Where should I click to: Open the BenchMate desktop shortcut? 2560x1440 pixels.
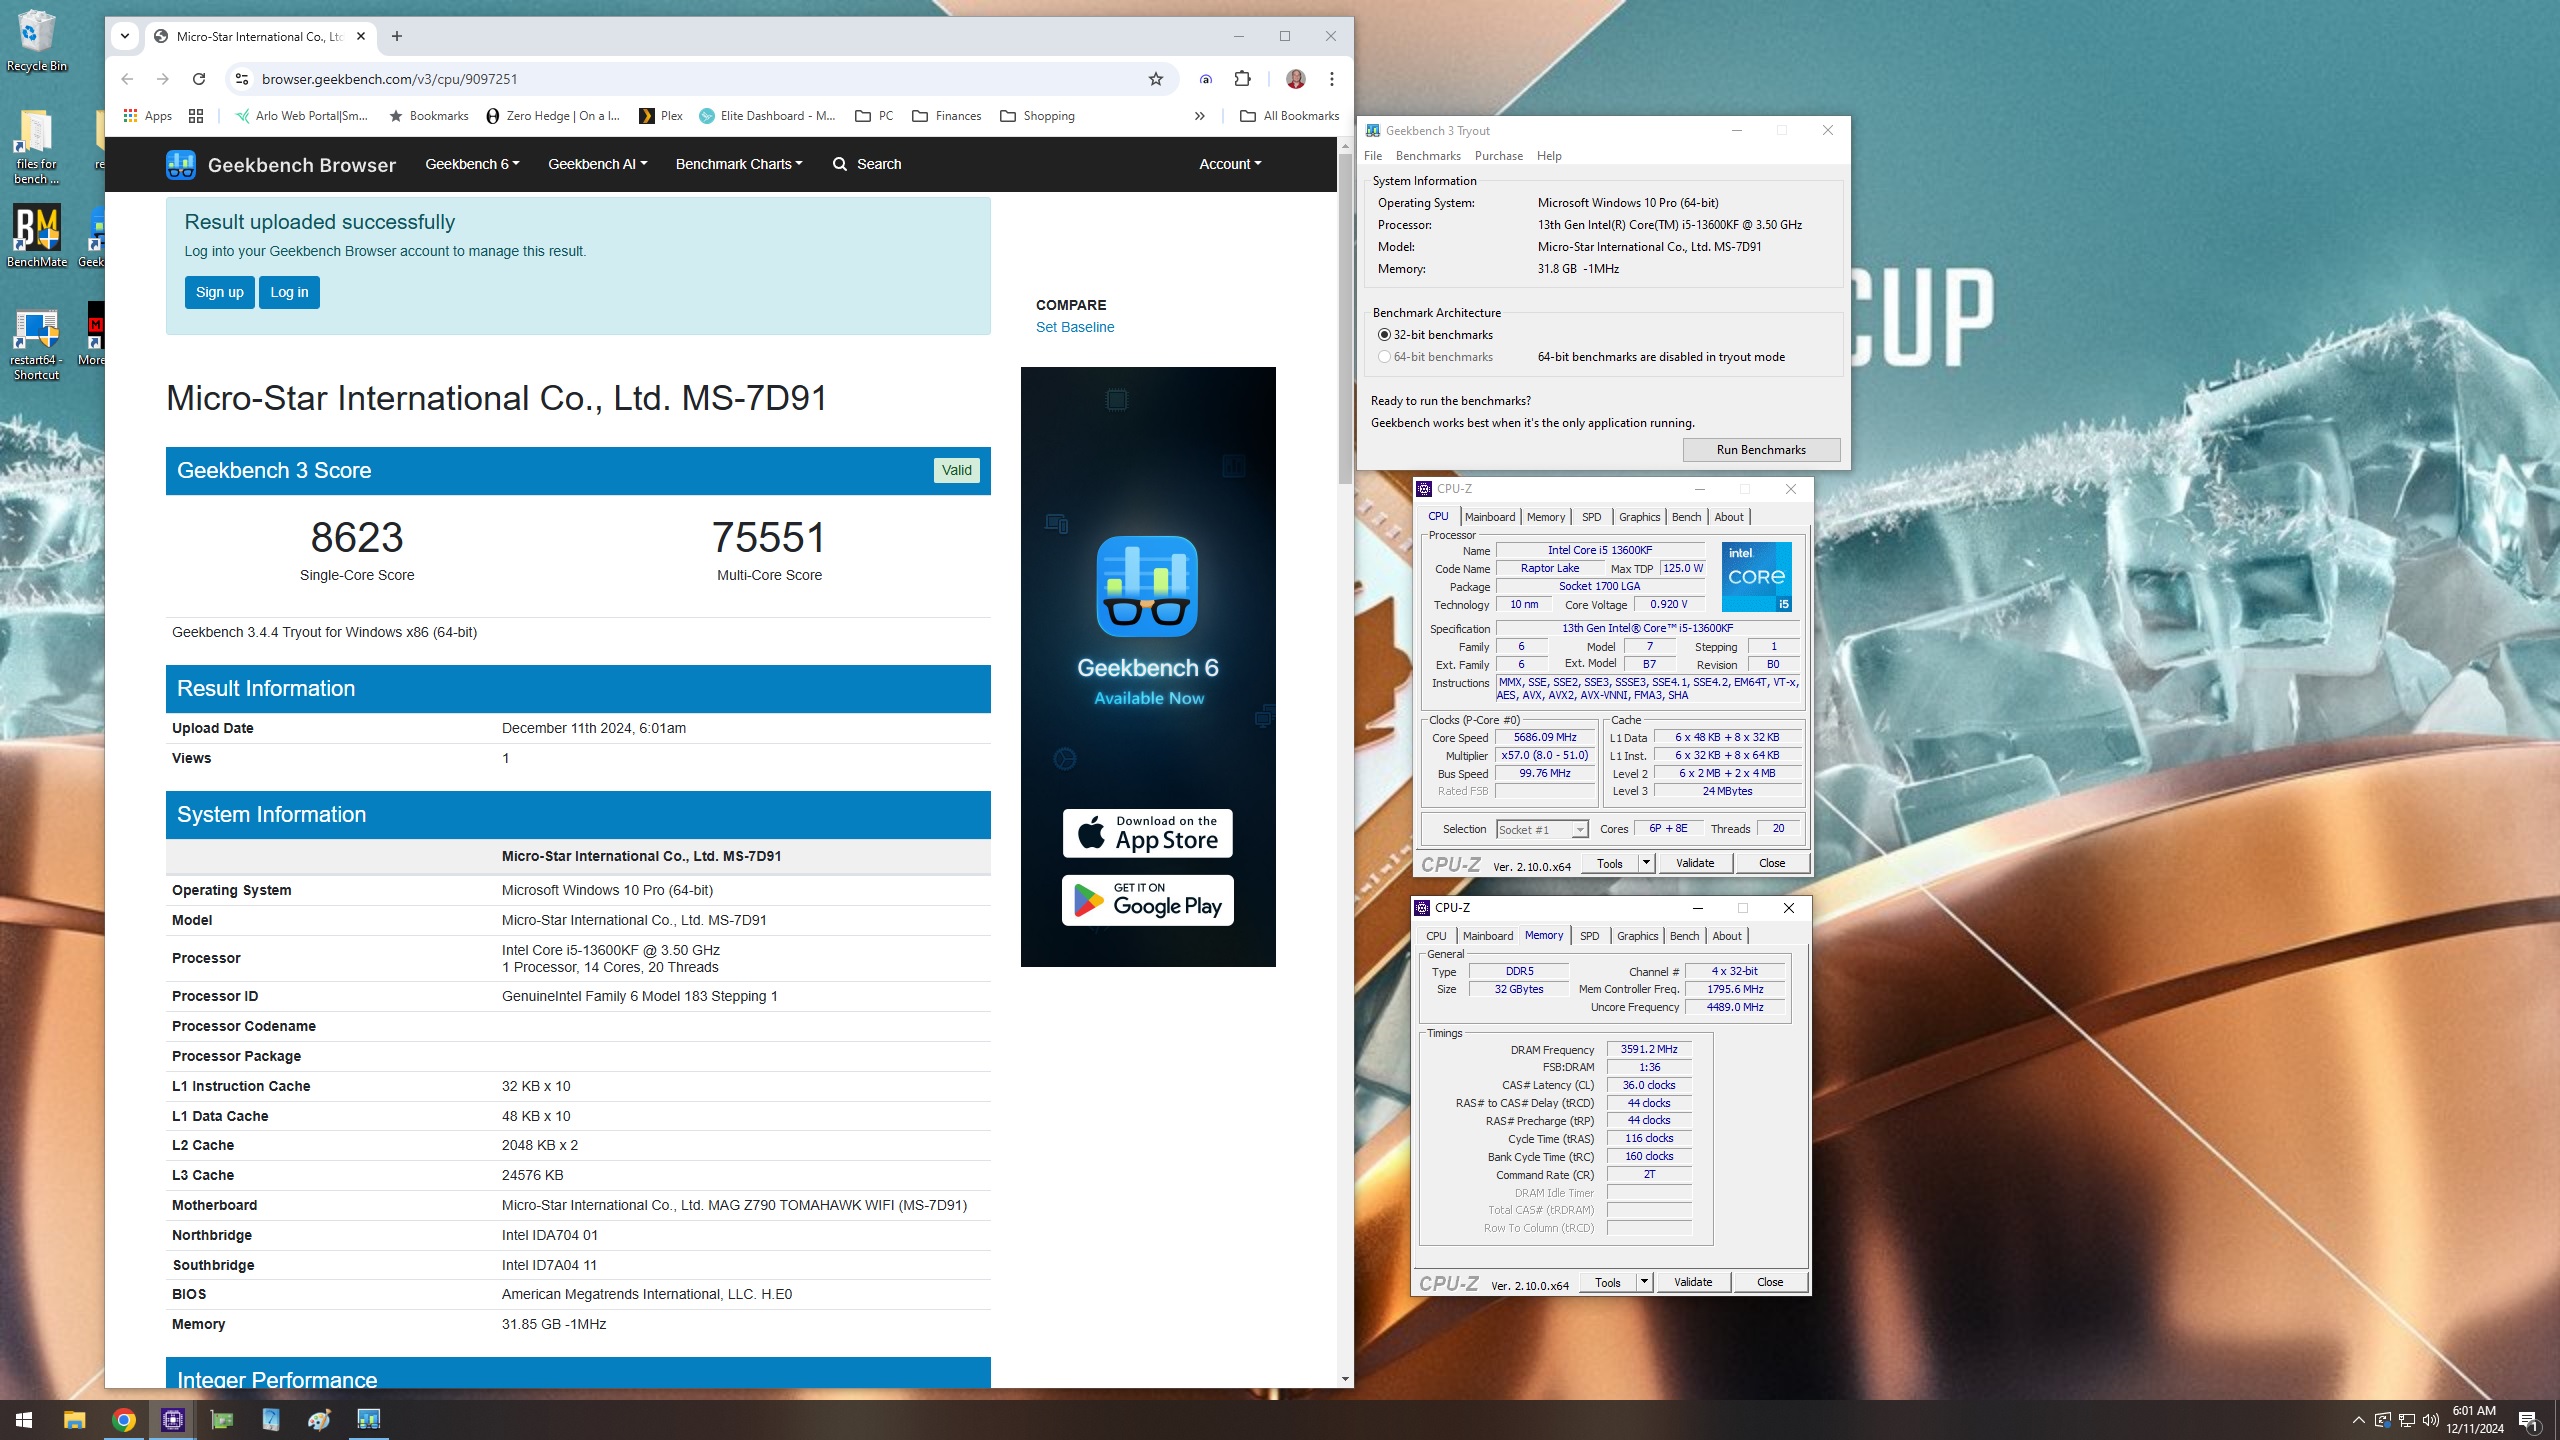tap(37, 236)
